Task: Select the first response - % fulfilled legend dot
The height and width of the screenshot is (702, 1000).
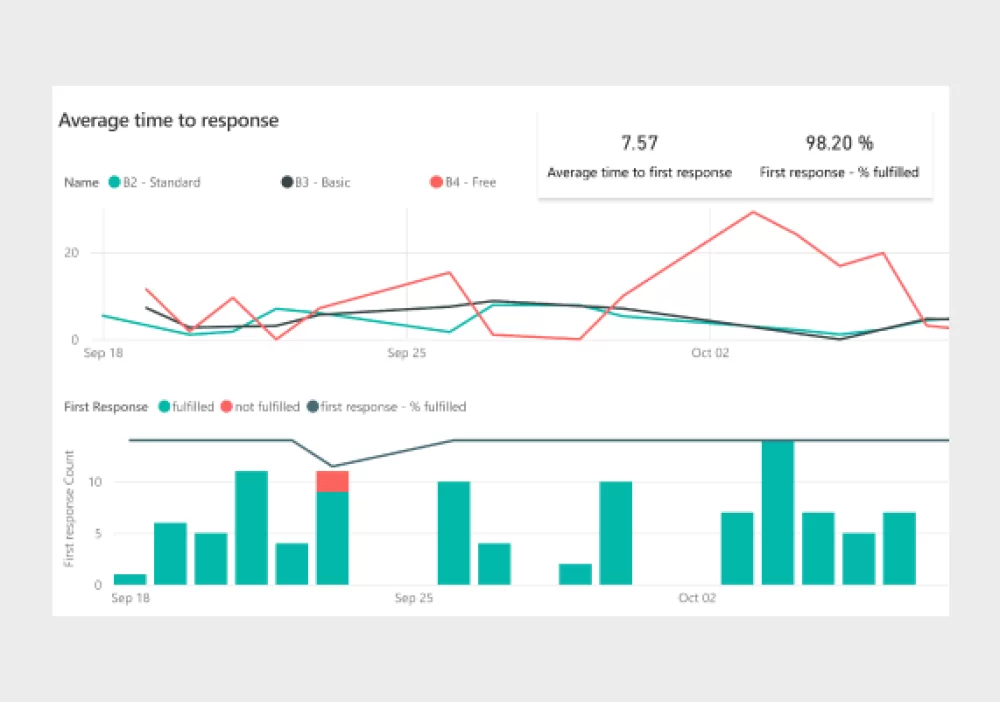Action: 312,407
